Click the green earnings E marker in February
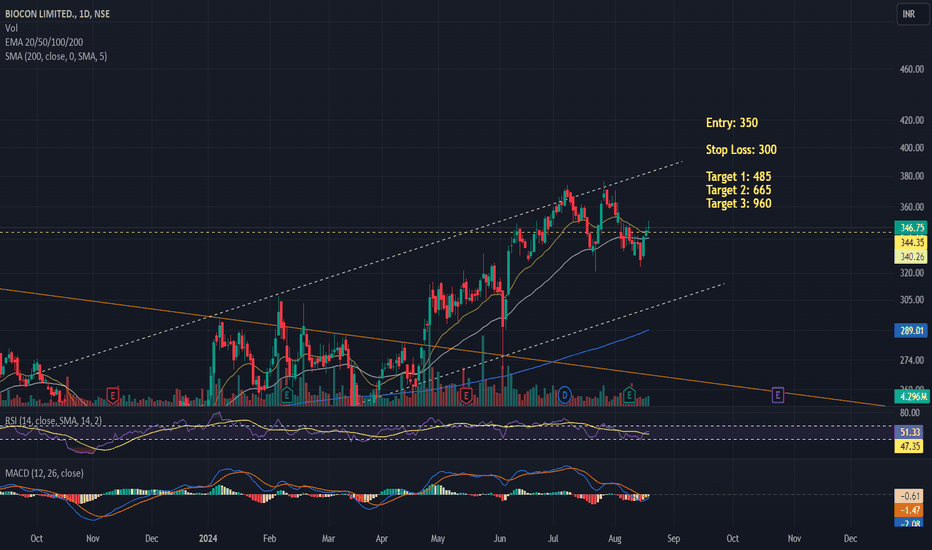The image size is (932, 550). pos(286,394)
